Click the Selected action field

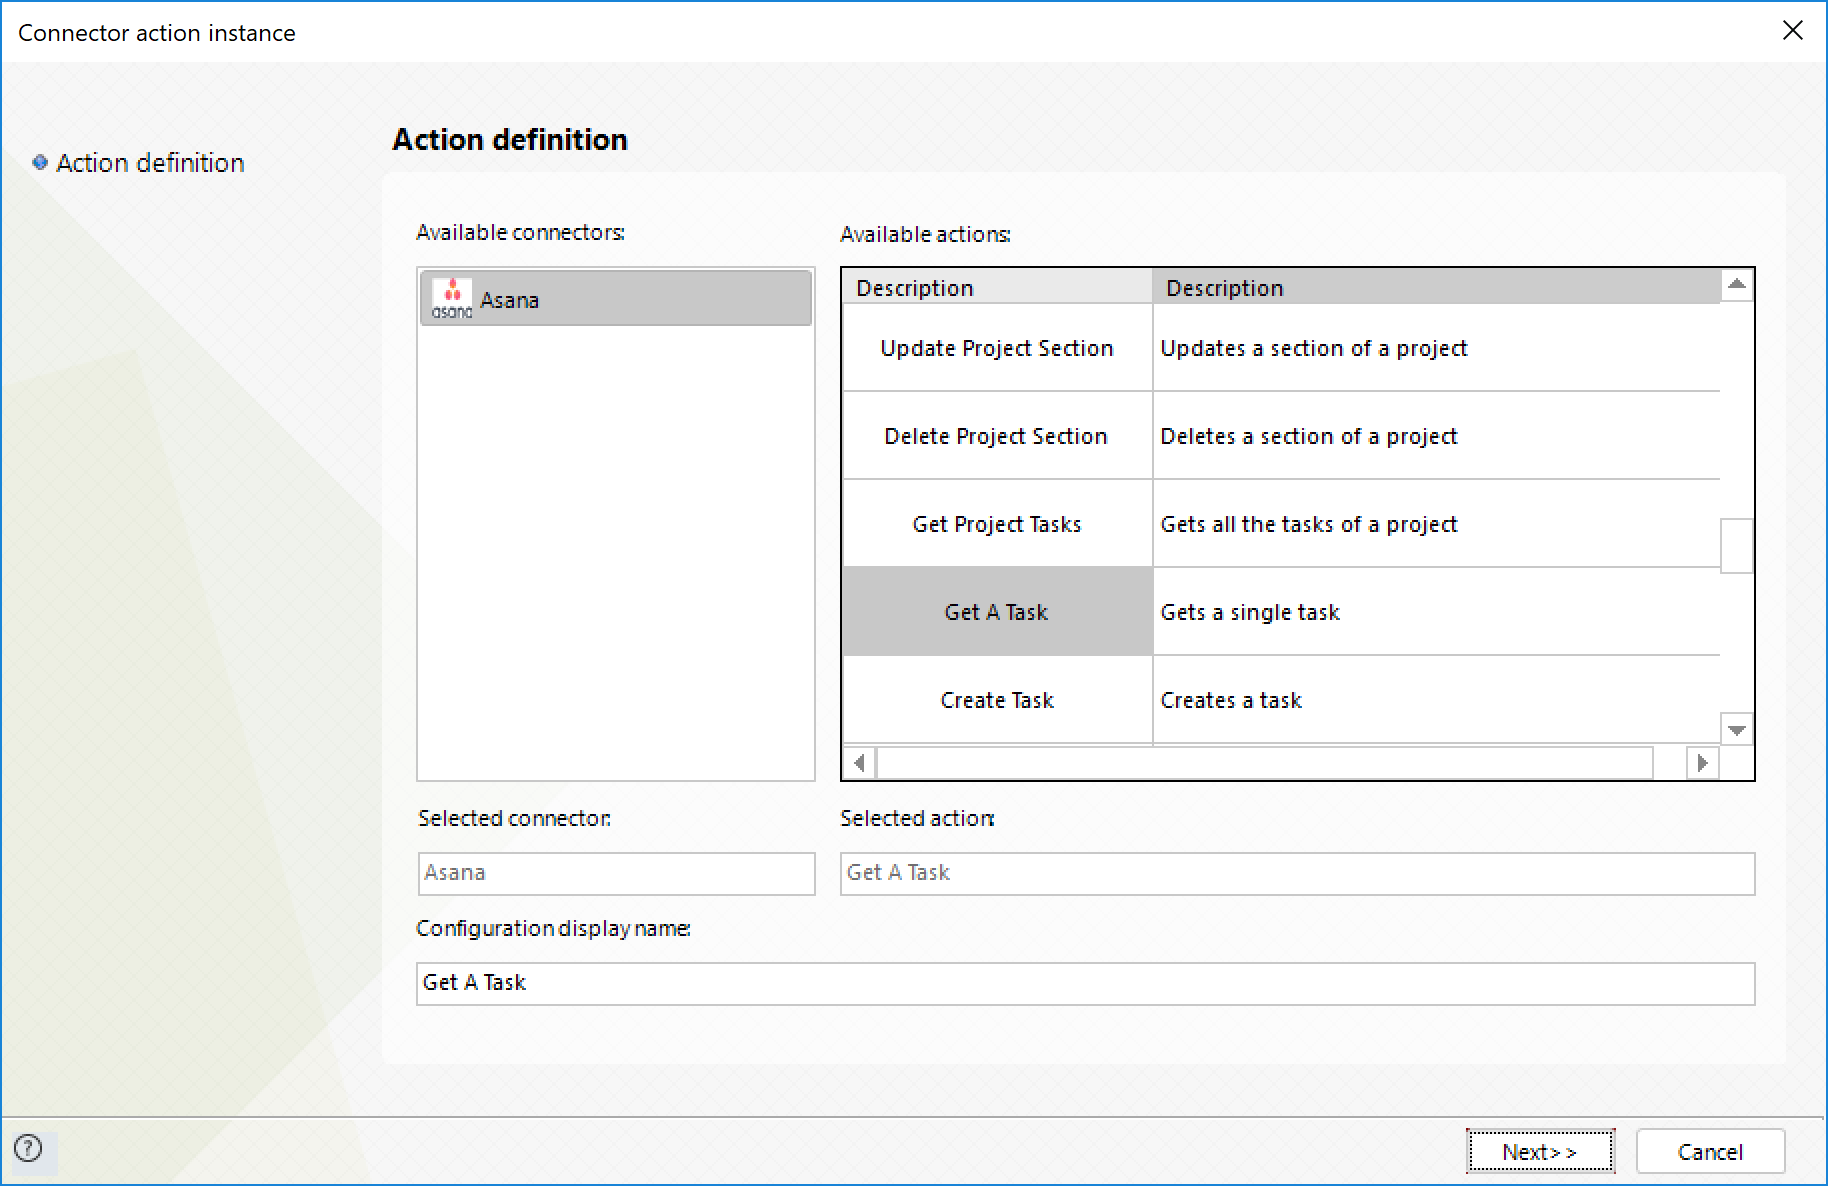point(1297,873)
